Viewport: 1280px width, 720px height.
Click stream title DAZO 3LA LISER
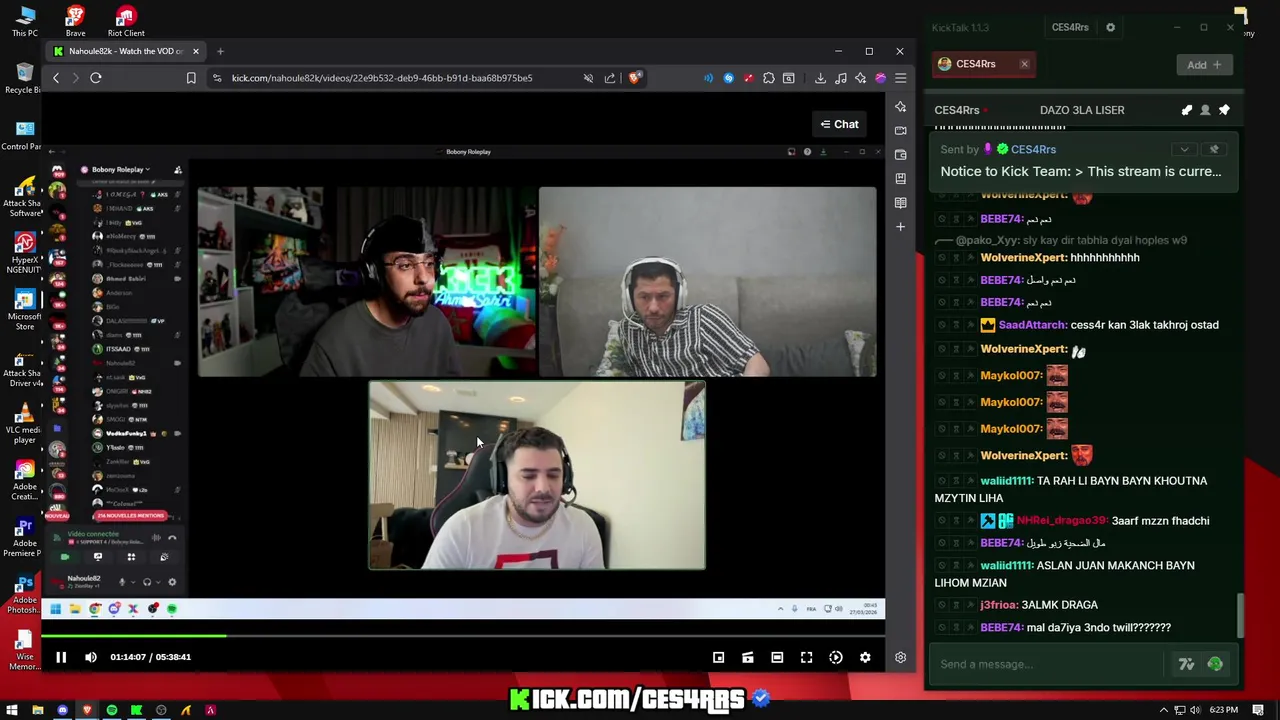click(x=1082, y=110)
